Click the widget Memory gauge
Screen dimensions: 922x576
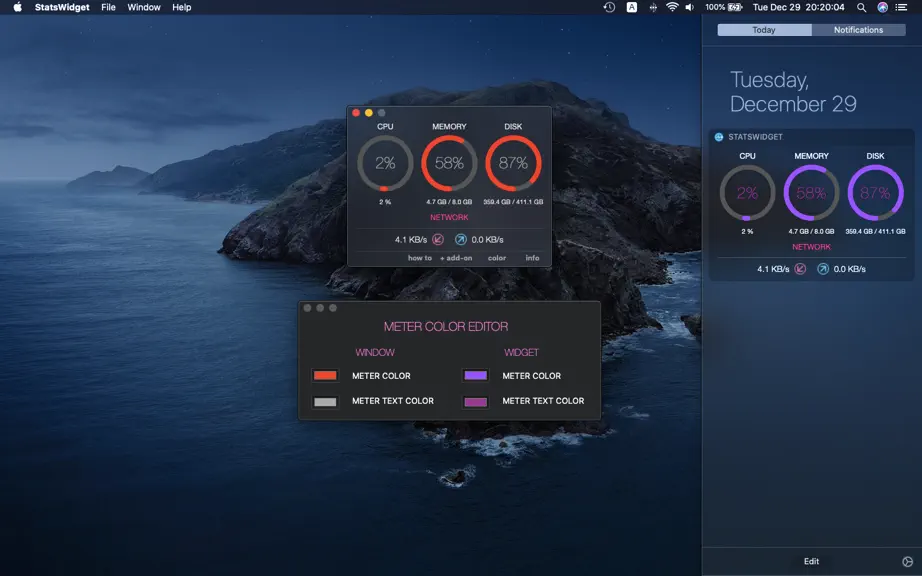click(x=811, y=193)
